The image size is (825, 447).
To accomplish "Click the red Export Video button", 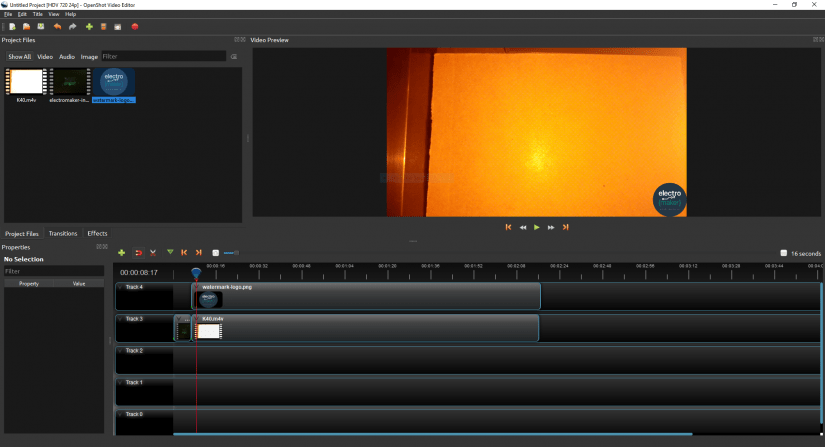I will coord(134,26).
